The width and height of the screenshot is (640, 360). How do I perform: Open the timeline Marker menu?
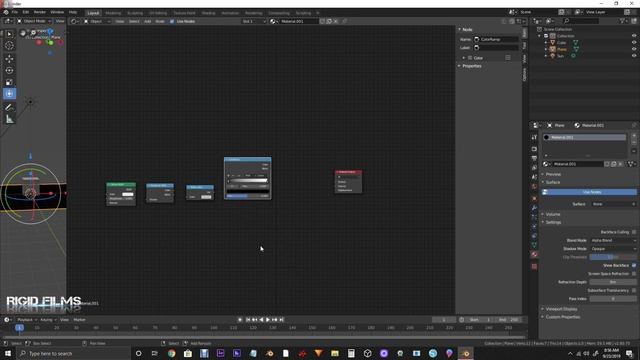pos(80,320)
